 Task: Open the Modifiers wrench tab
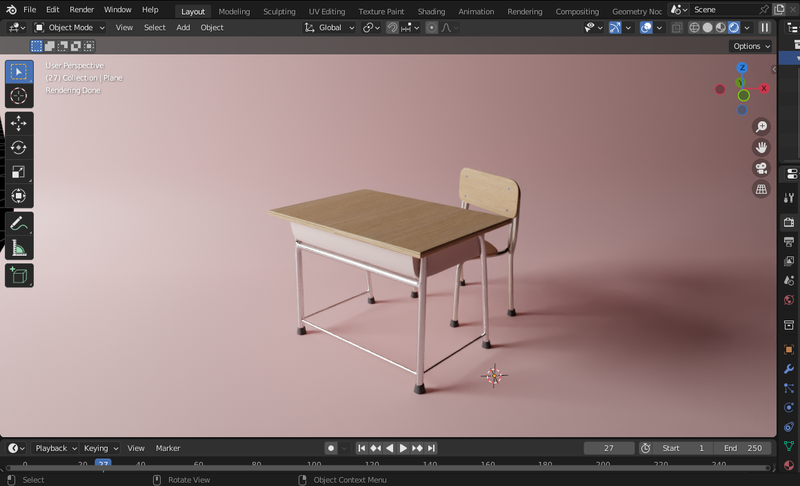[789, 369]
